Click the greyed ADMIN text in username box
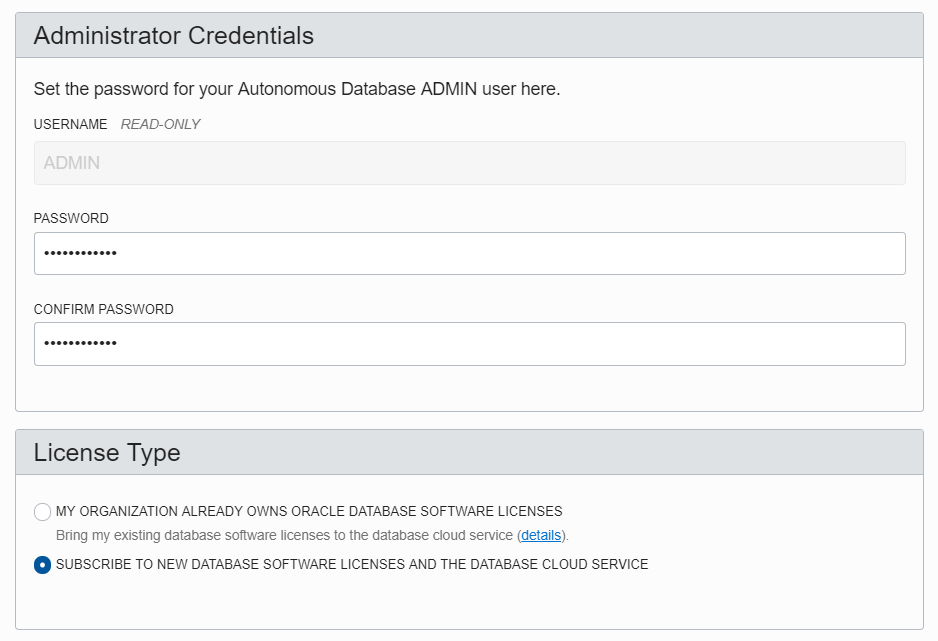Screen dimensions: 938x641 pyautogui.click(x=72, y=163)
